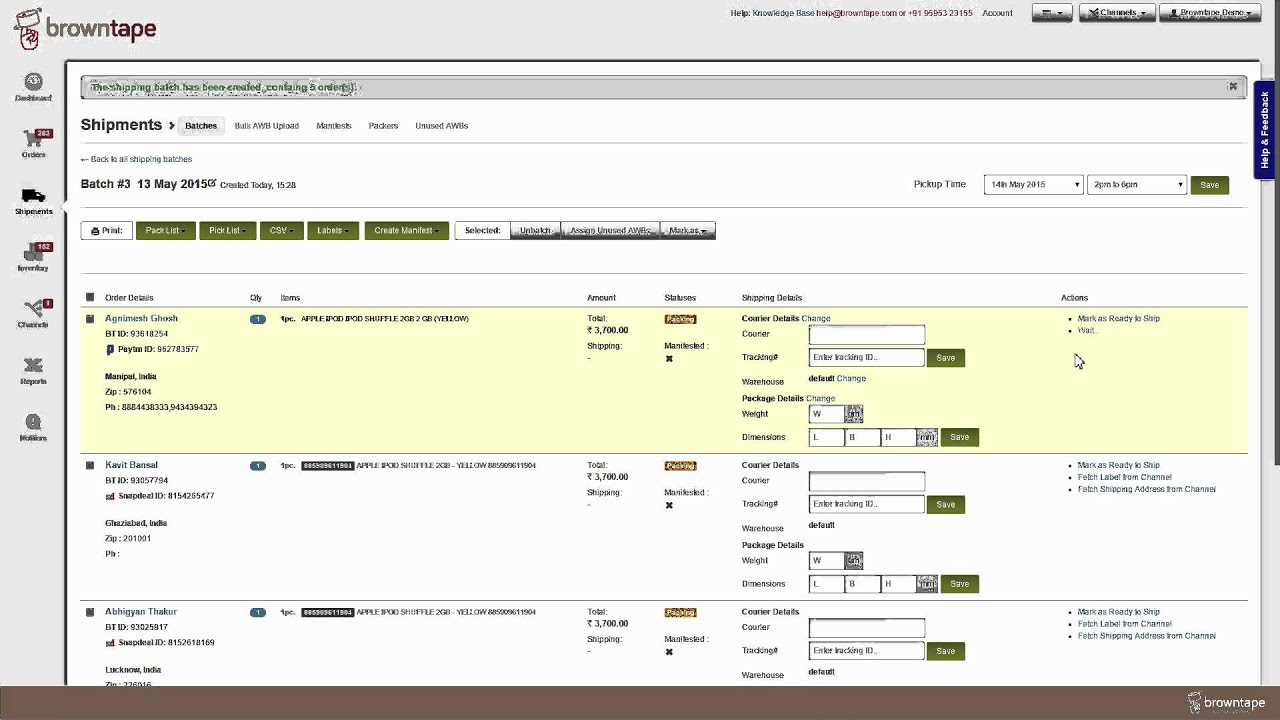Open Notifiers icon in sidebar
Image resolution: width=1280 pixels, height=720 pixels.
(x=33, y=422)
